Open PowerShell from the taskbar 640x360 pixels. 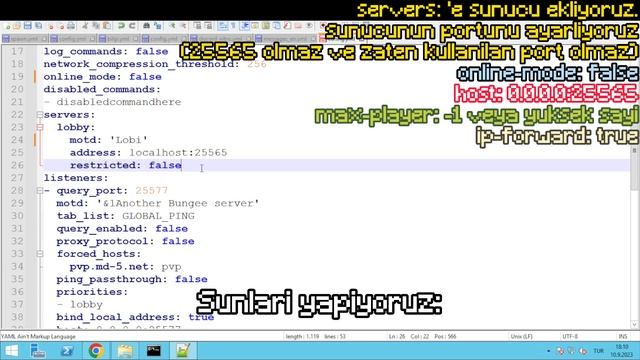(67, 351)
